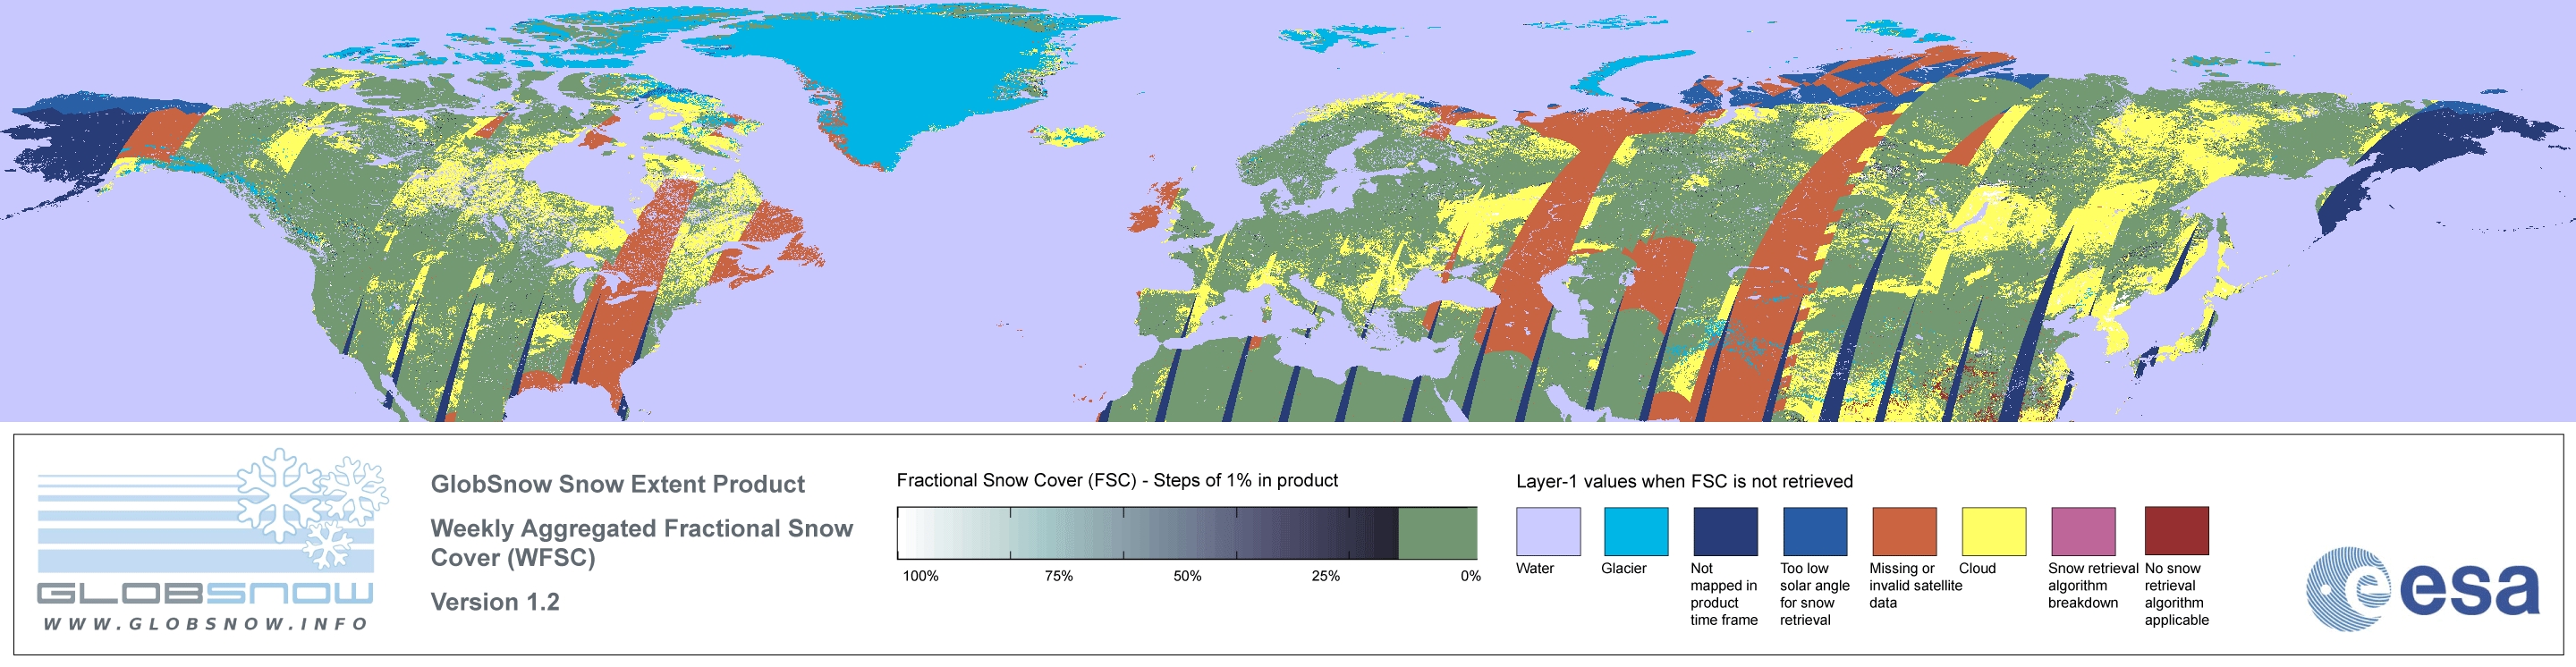This screenshot has width=2576, height=667.
Task: Click the Glacier legend color swatch
Action: (1636, 531)
